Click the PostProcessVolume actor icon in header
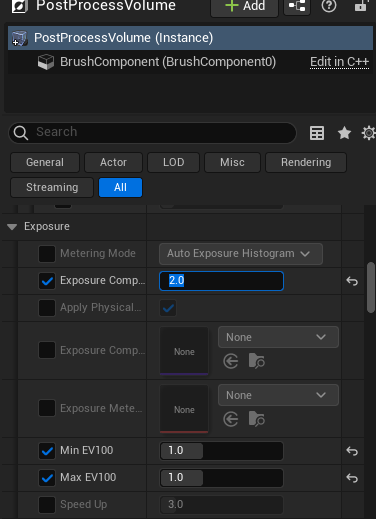This screenshot has width=376, height=519. click(19, 6)
